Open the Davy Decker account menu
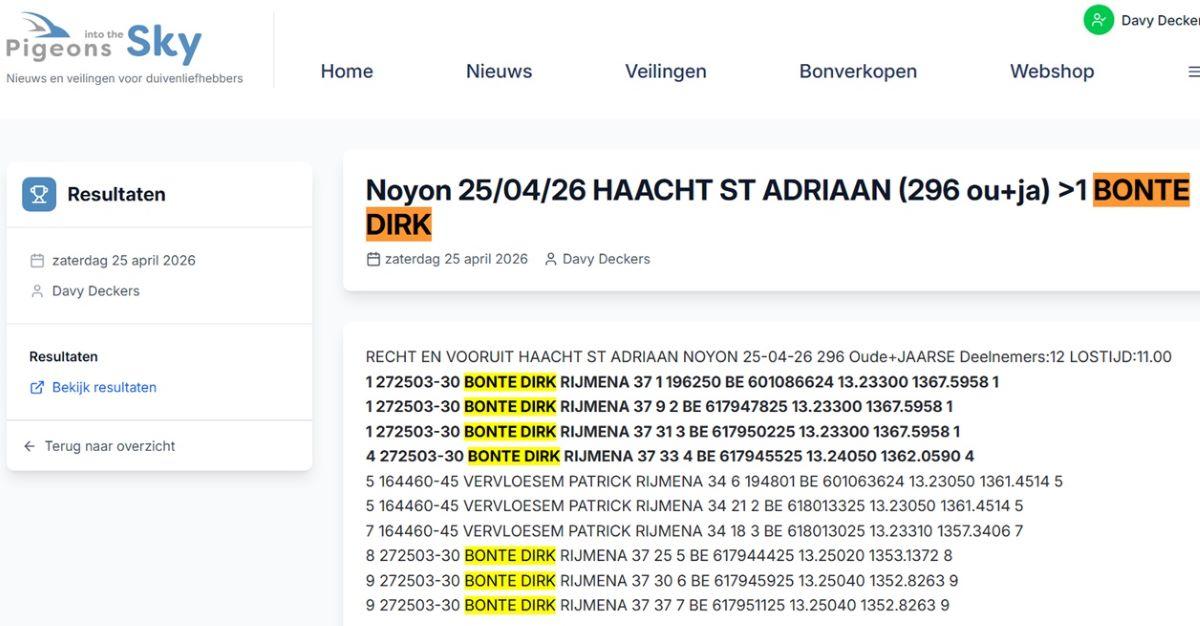The height and width of the screenshot is (626, 1200). pos(1142,20)
